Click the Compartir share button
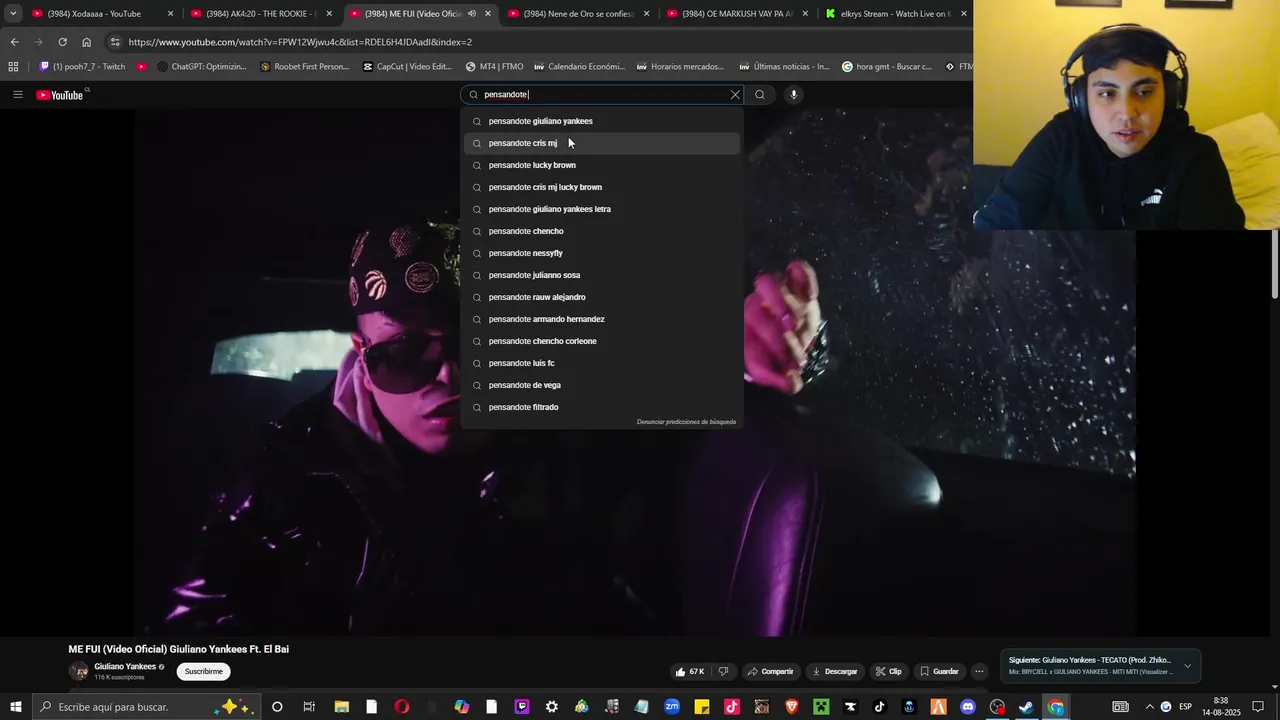 771,672
